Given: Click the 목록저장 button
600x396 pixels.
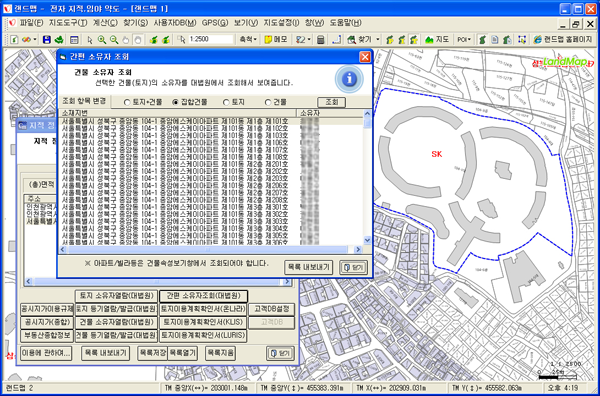Looking at the screenshot, I should [152, 353].
